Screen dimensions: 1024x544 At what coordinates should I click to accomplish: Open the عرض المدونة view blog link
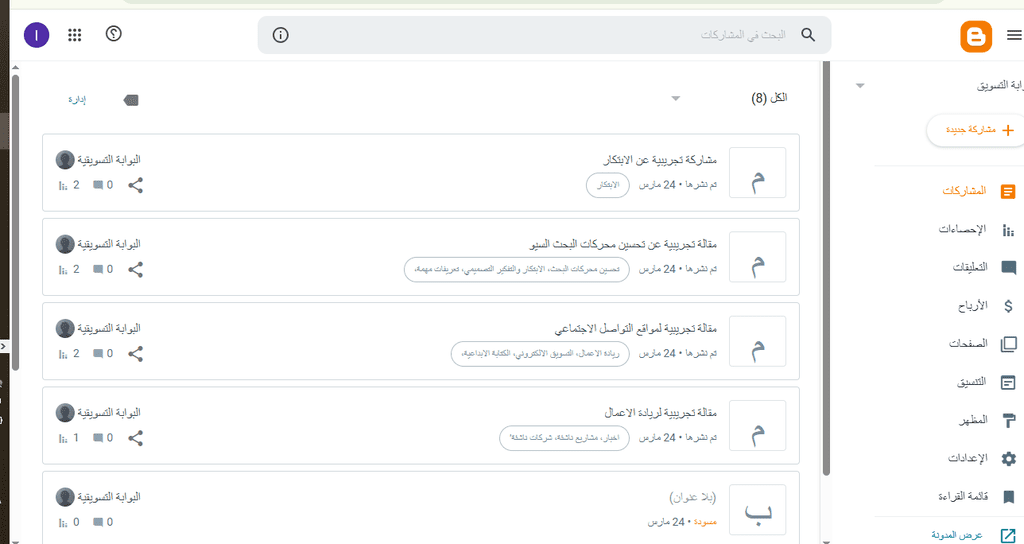(972, 536)
